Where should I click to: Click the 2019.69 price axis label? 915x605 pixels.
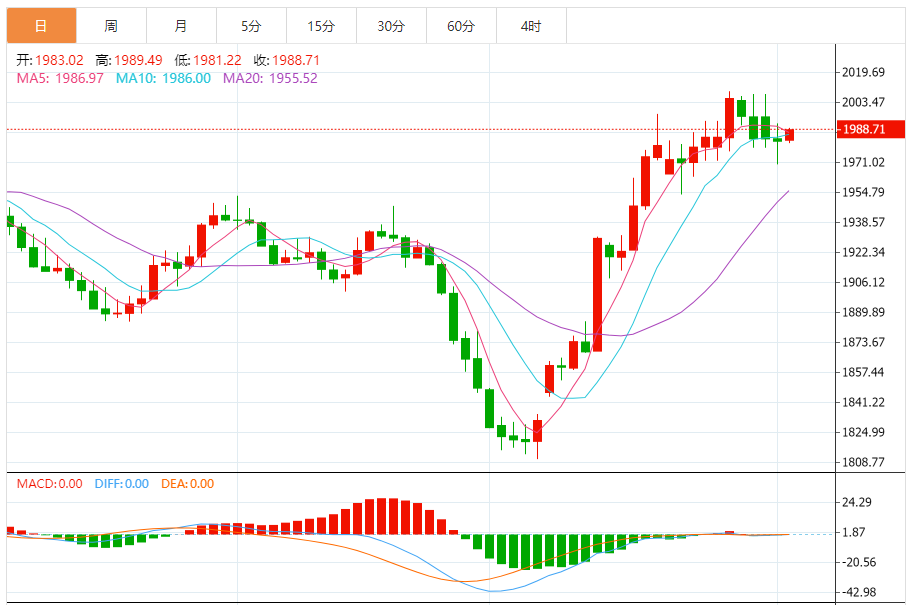tap(863, 72)
